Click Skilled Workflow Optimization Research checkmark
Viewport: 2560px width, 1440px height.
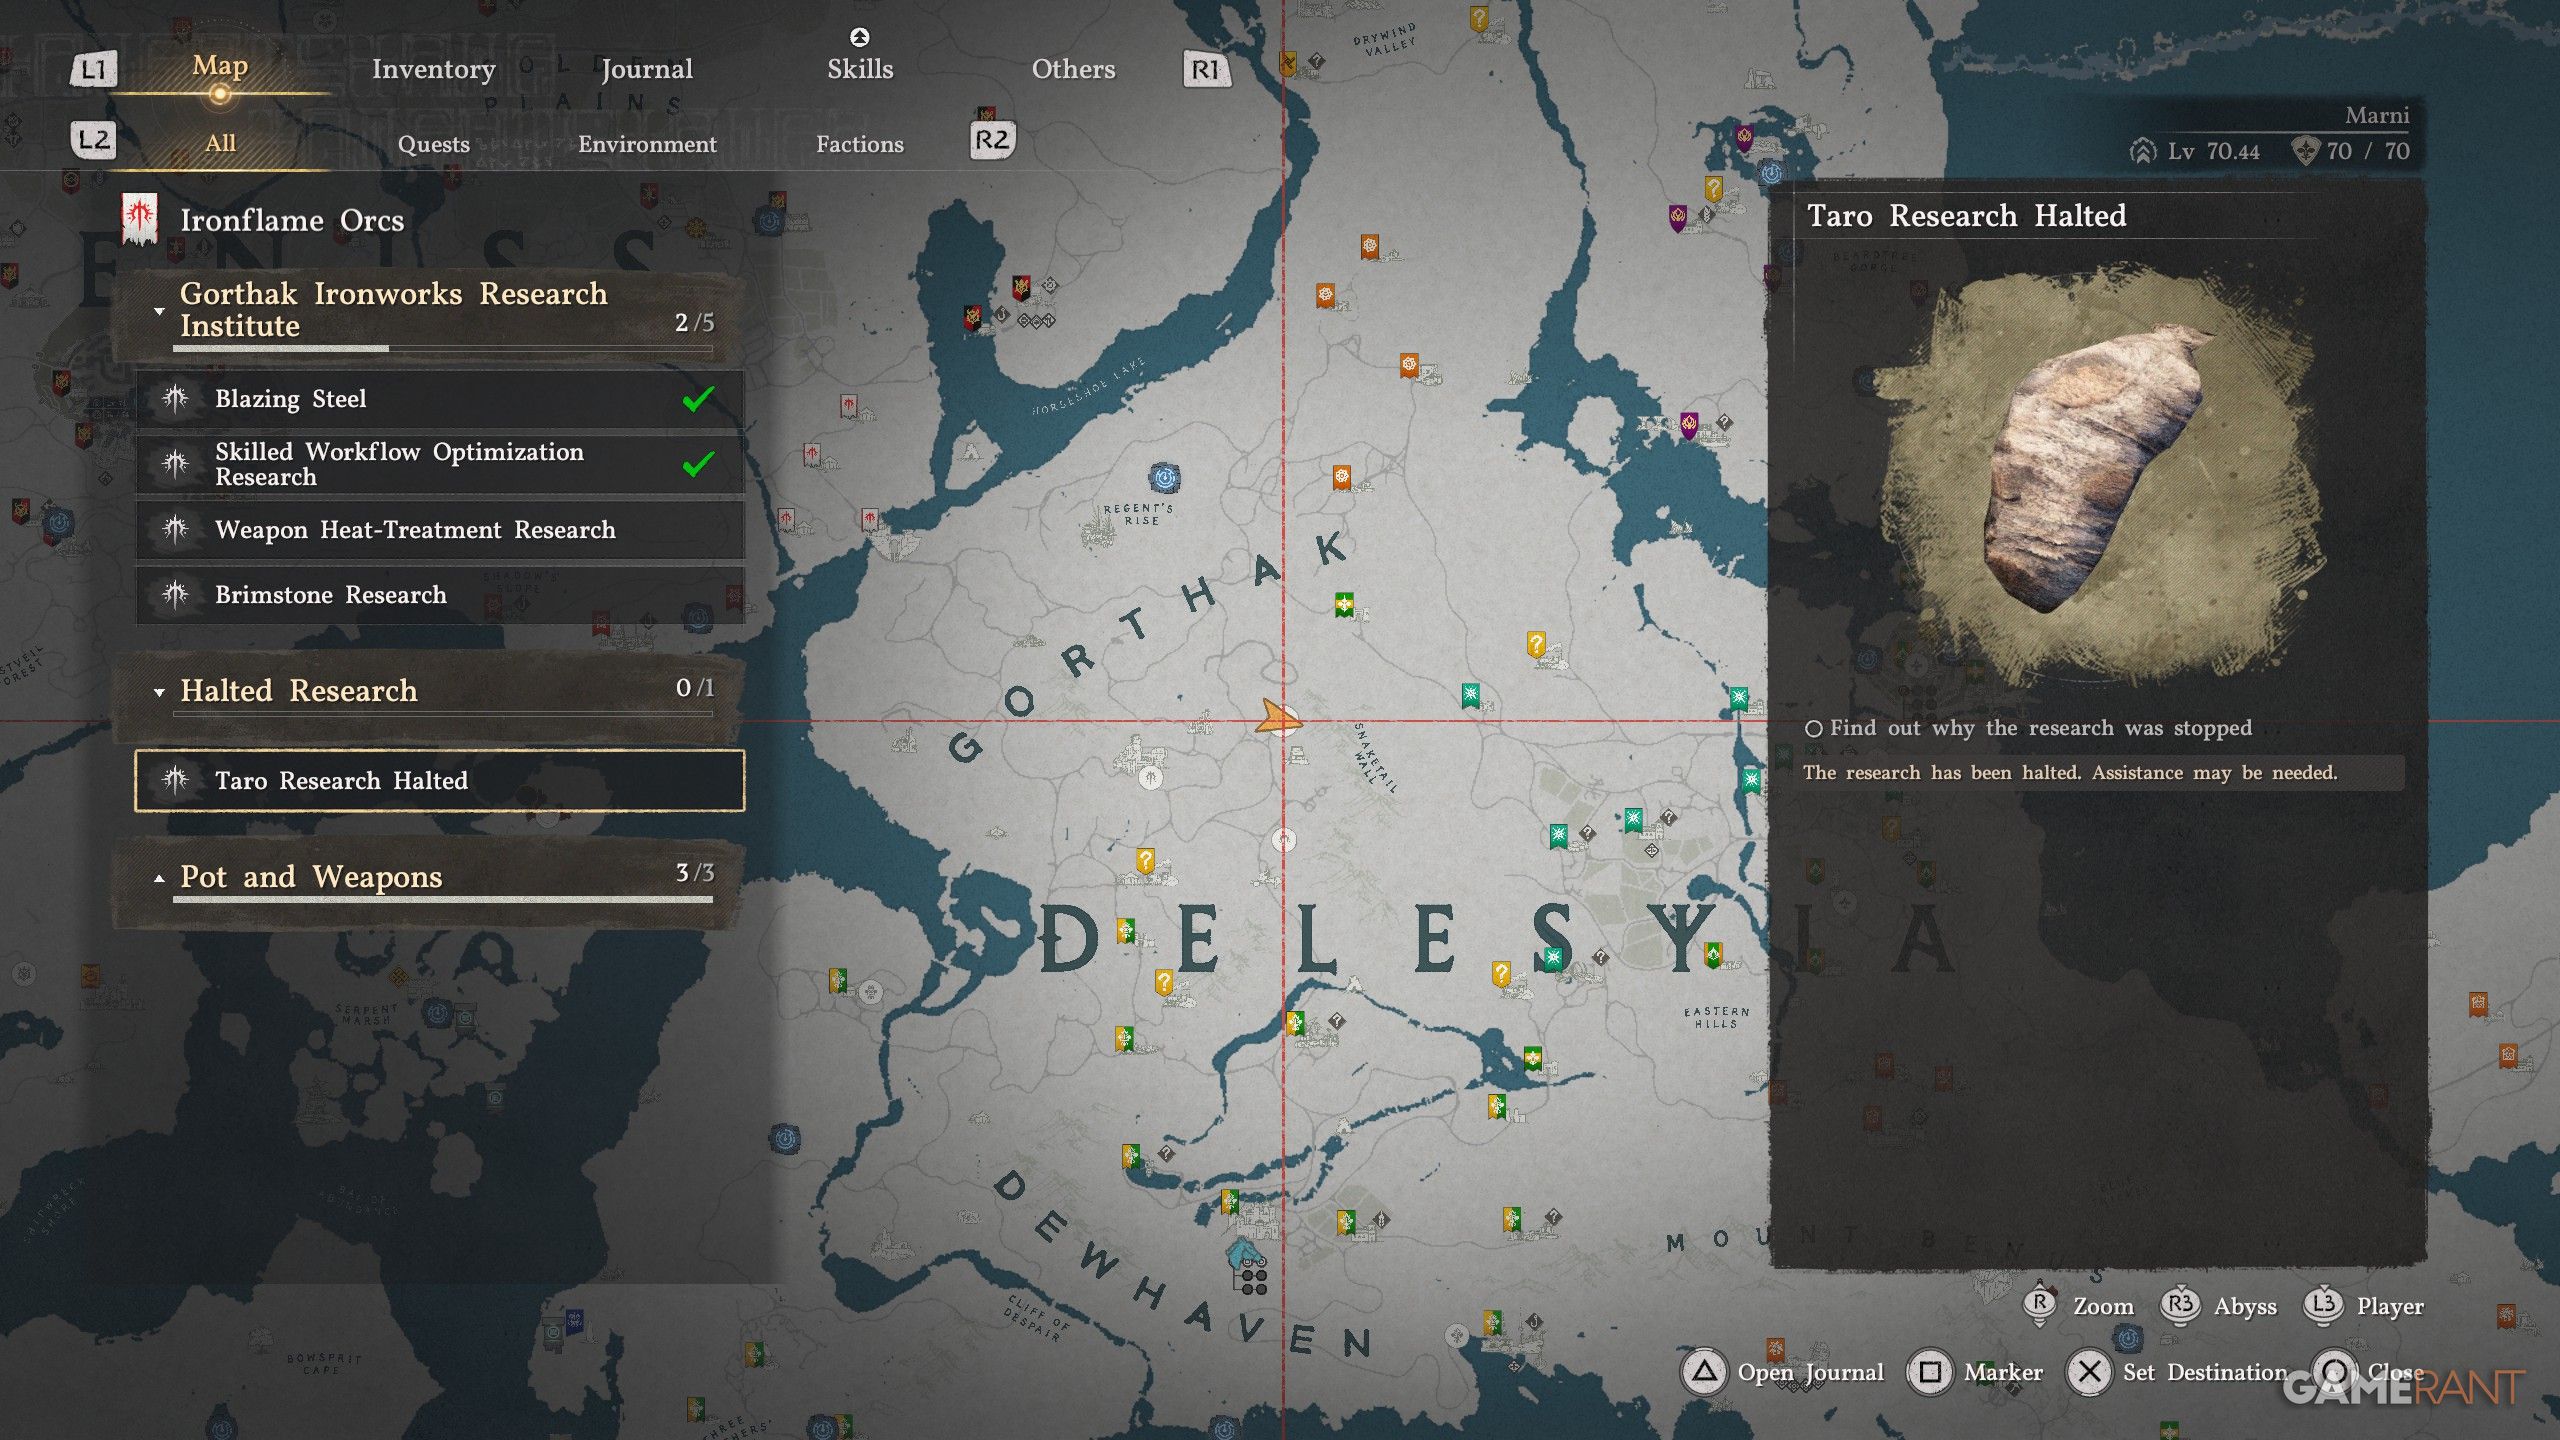[697, 464]
